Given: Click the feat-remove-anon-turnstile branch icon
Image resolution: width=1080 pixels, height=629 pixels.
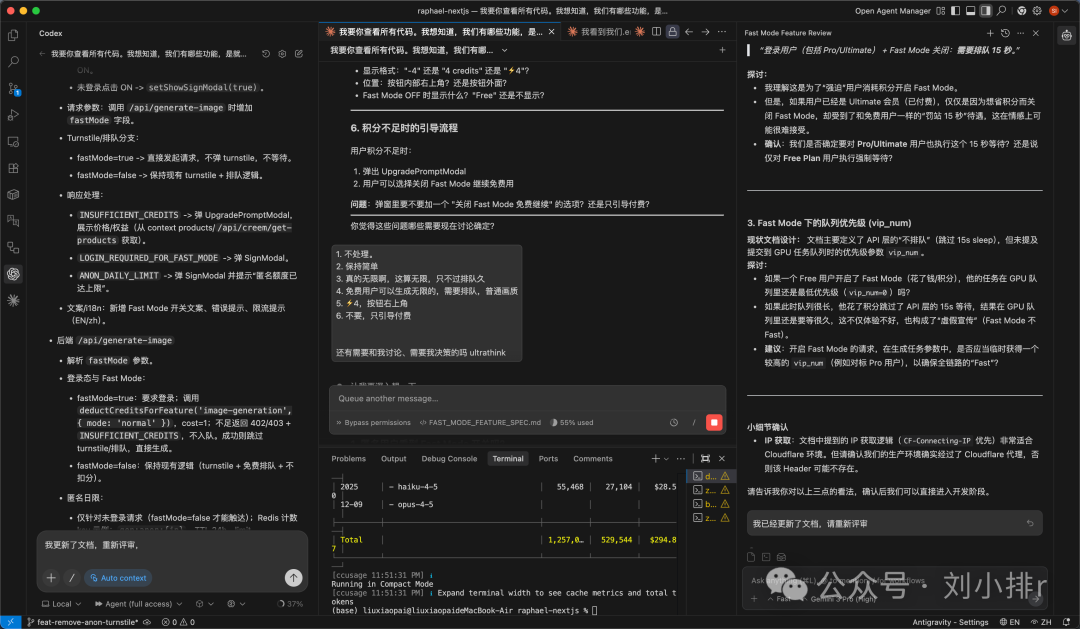Looking at the screenshot, I should (30, 621).
